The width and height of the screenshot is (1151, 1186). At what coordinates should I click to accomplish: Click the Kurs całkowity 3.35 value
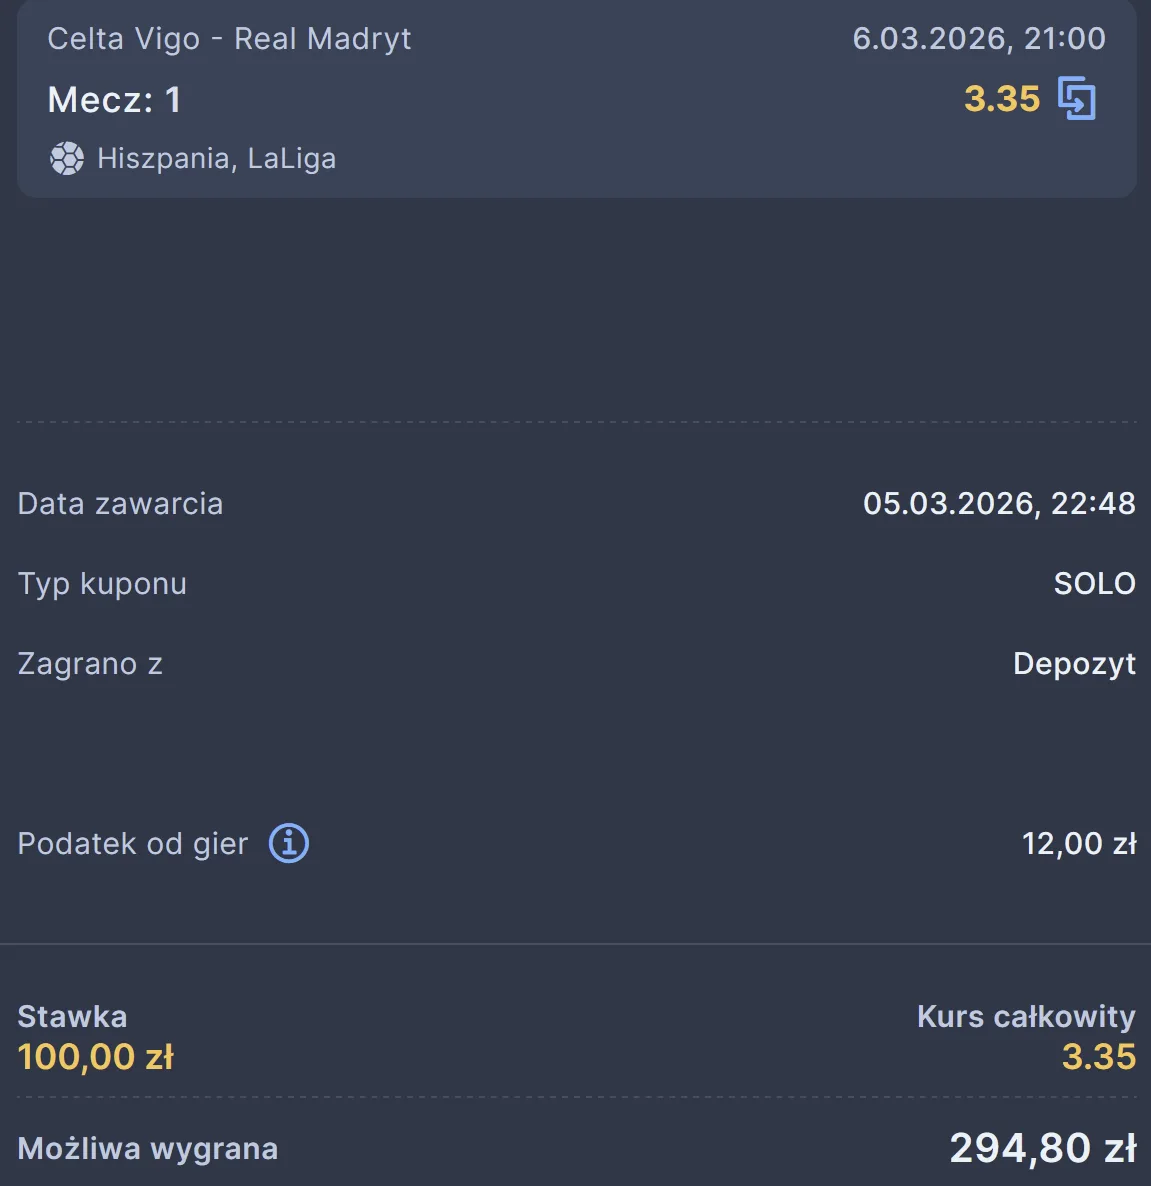pos(1098,1057)
